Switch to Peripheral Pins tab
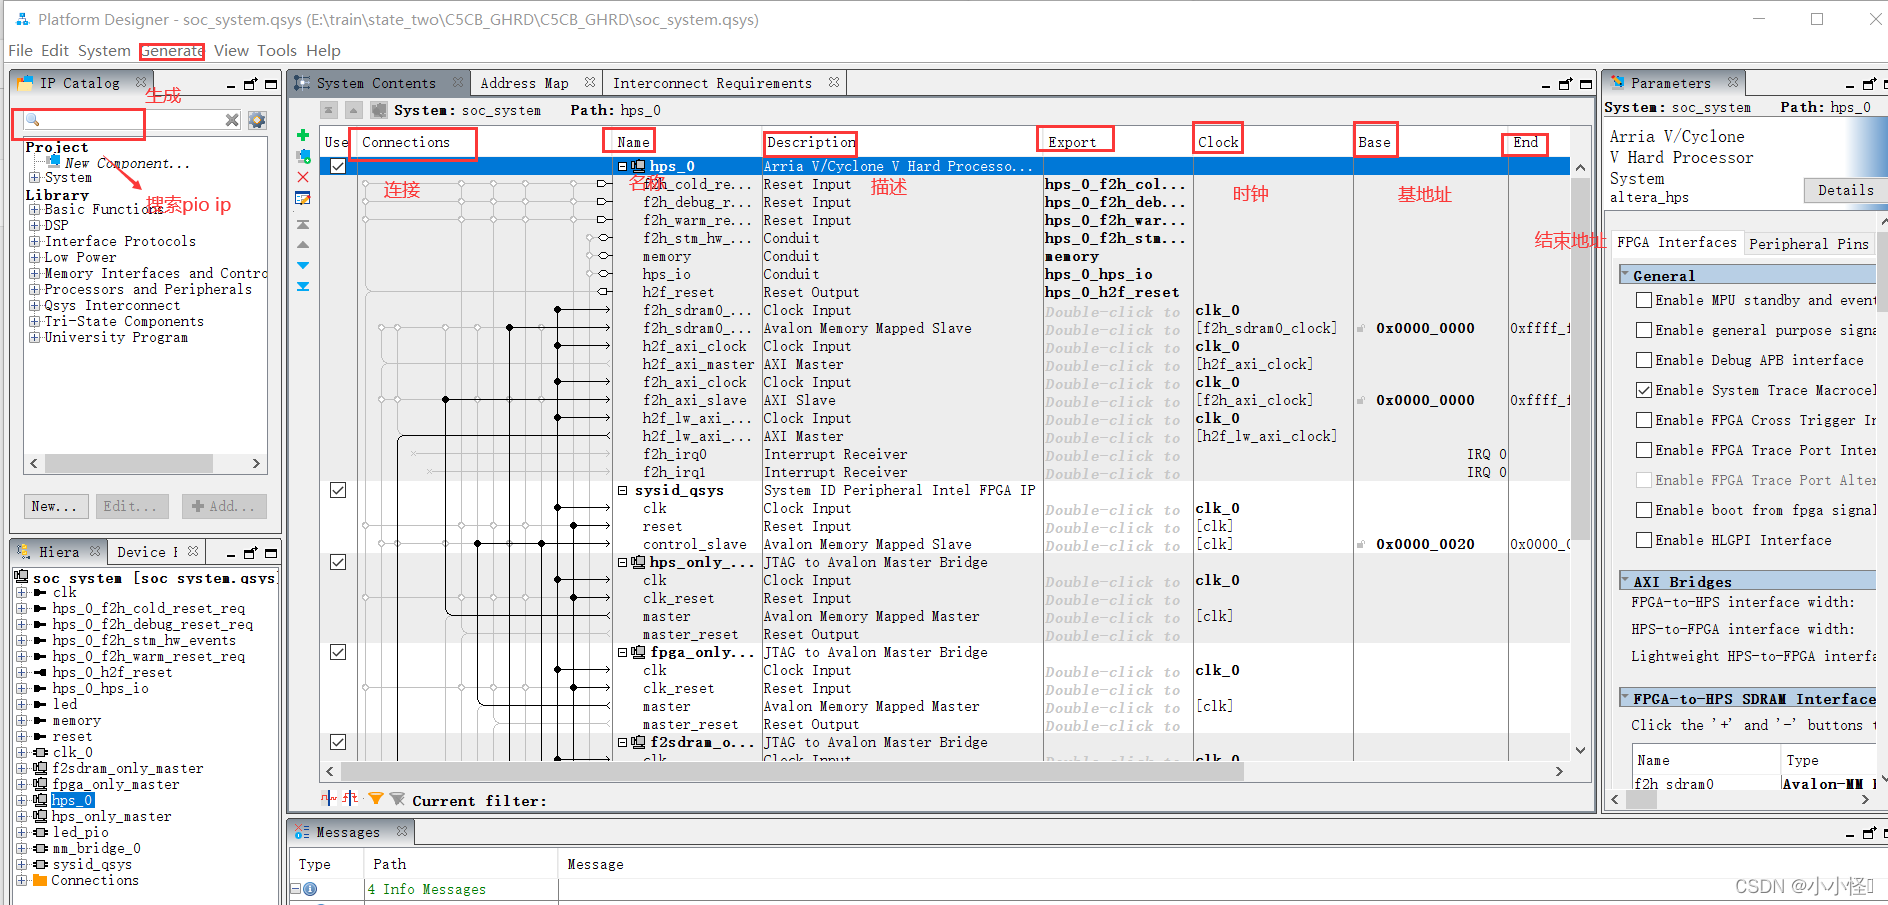Screen dimensions: 1888x905 (1809, 243)
